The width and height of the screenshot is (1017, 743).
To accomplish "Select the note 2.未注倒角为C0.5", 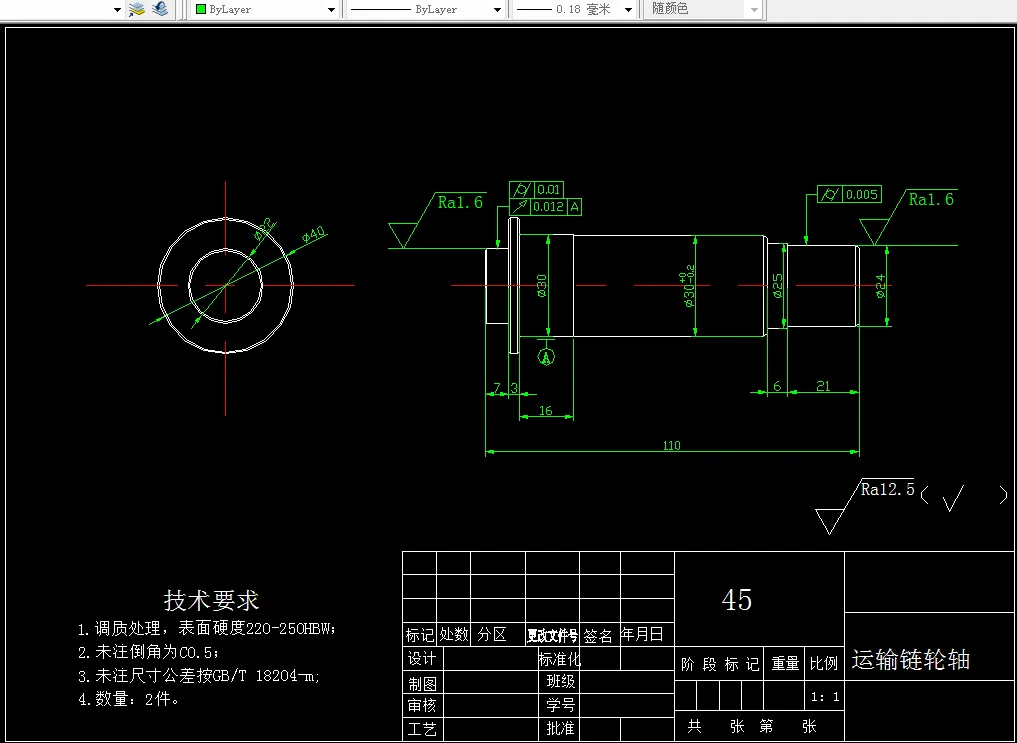I will point(149,652).
